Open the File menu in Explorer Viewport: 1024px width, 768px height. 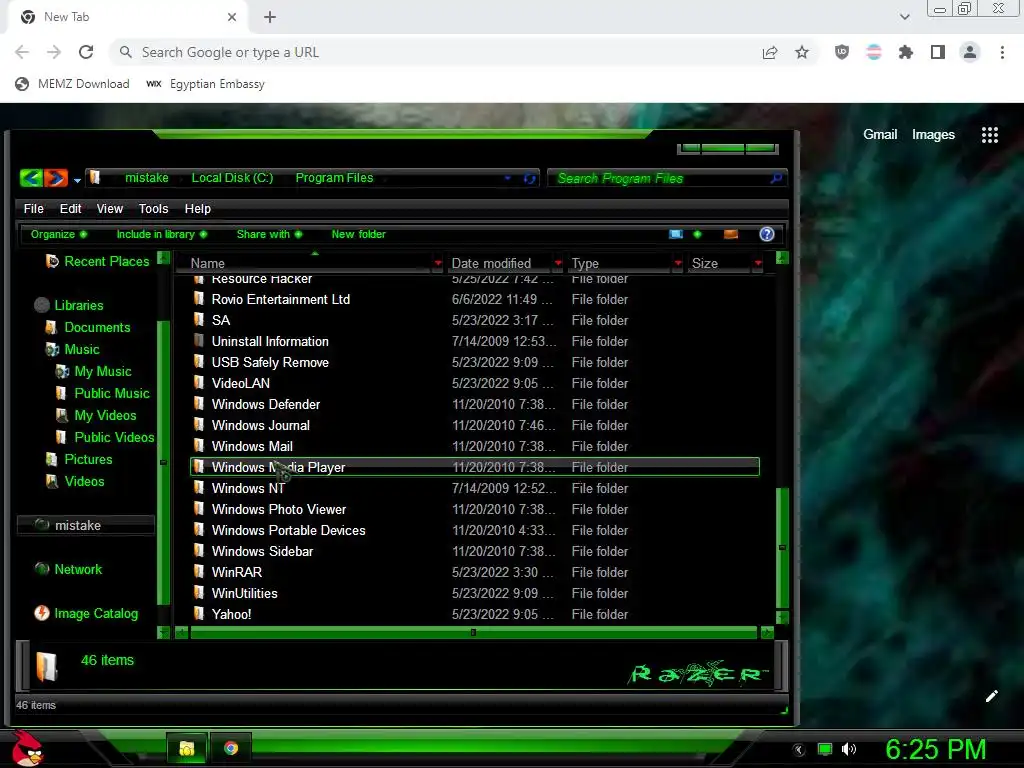pyautogui.click(x=33, y=208)
